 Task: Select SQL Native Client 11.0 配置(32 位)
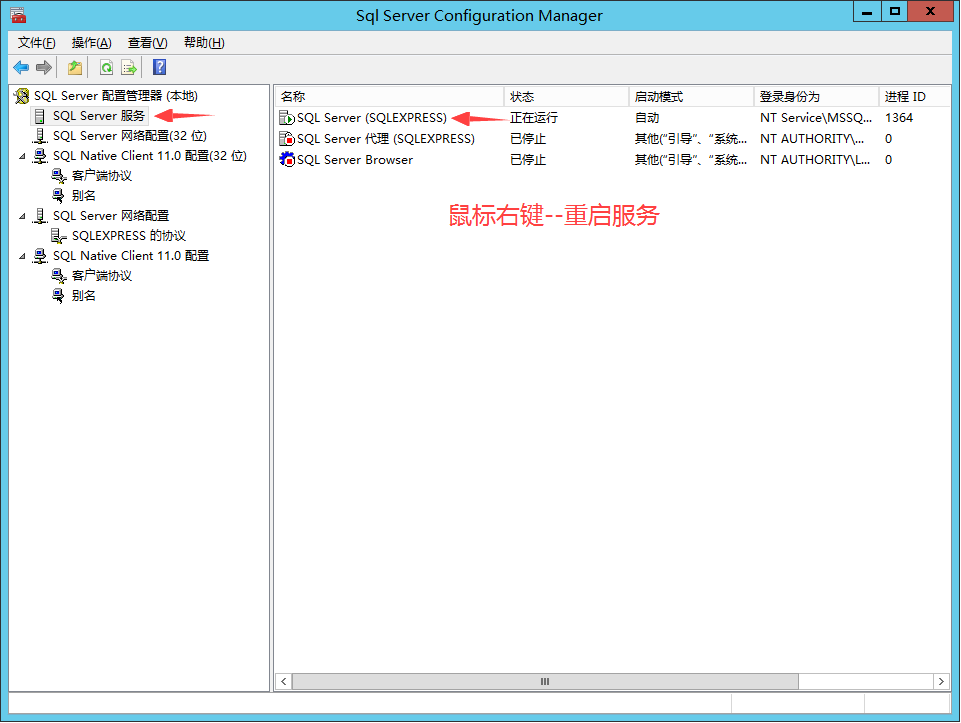click(150, 156)
